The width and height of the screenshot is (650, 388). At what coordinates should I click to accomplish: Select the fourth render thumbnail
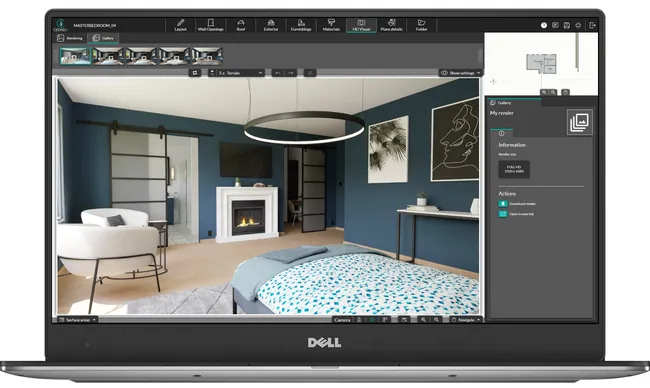pyautogui.click(x=175, y=56)
